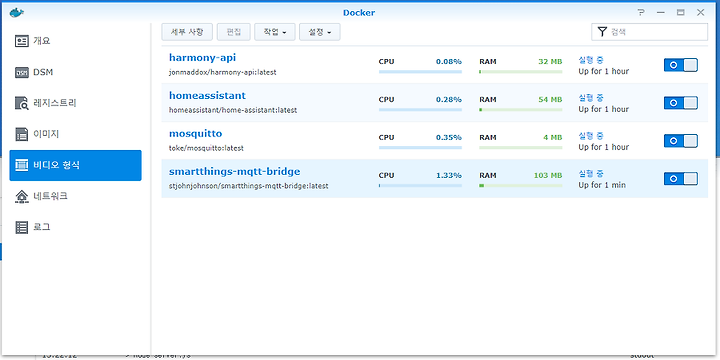The height and width of the screenshot is (360, 720).
Task: Click the 개요 overview sidebar icon
Action: tap(22, 41)
